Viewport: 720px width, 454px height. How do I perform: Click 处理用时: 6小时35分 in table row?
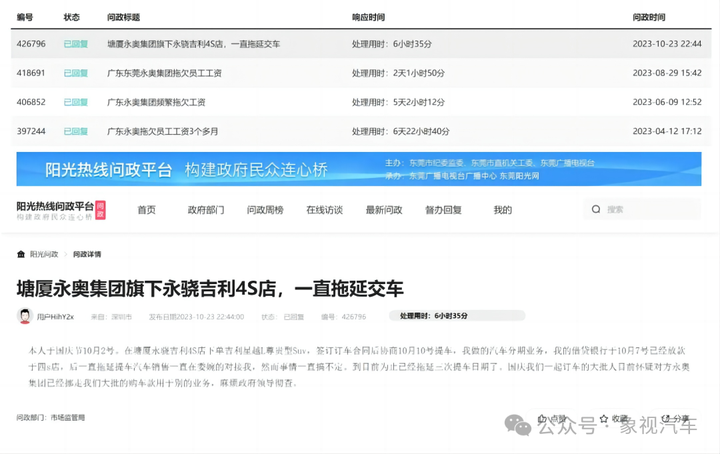392,44
